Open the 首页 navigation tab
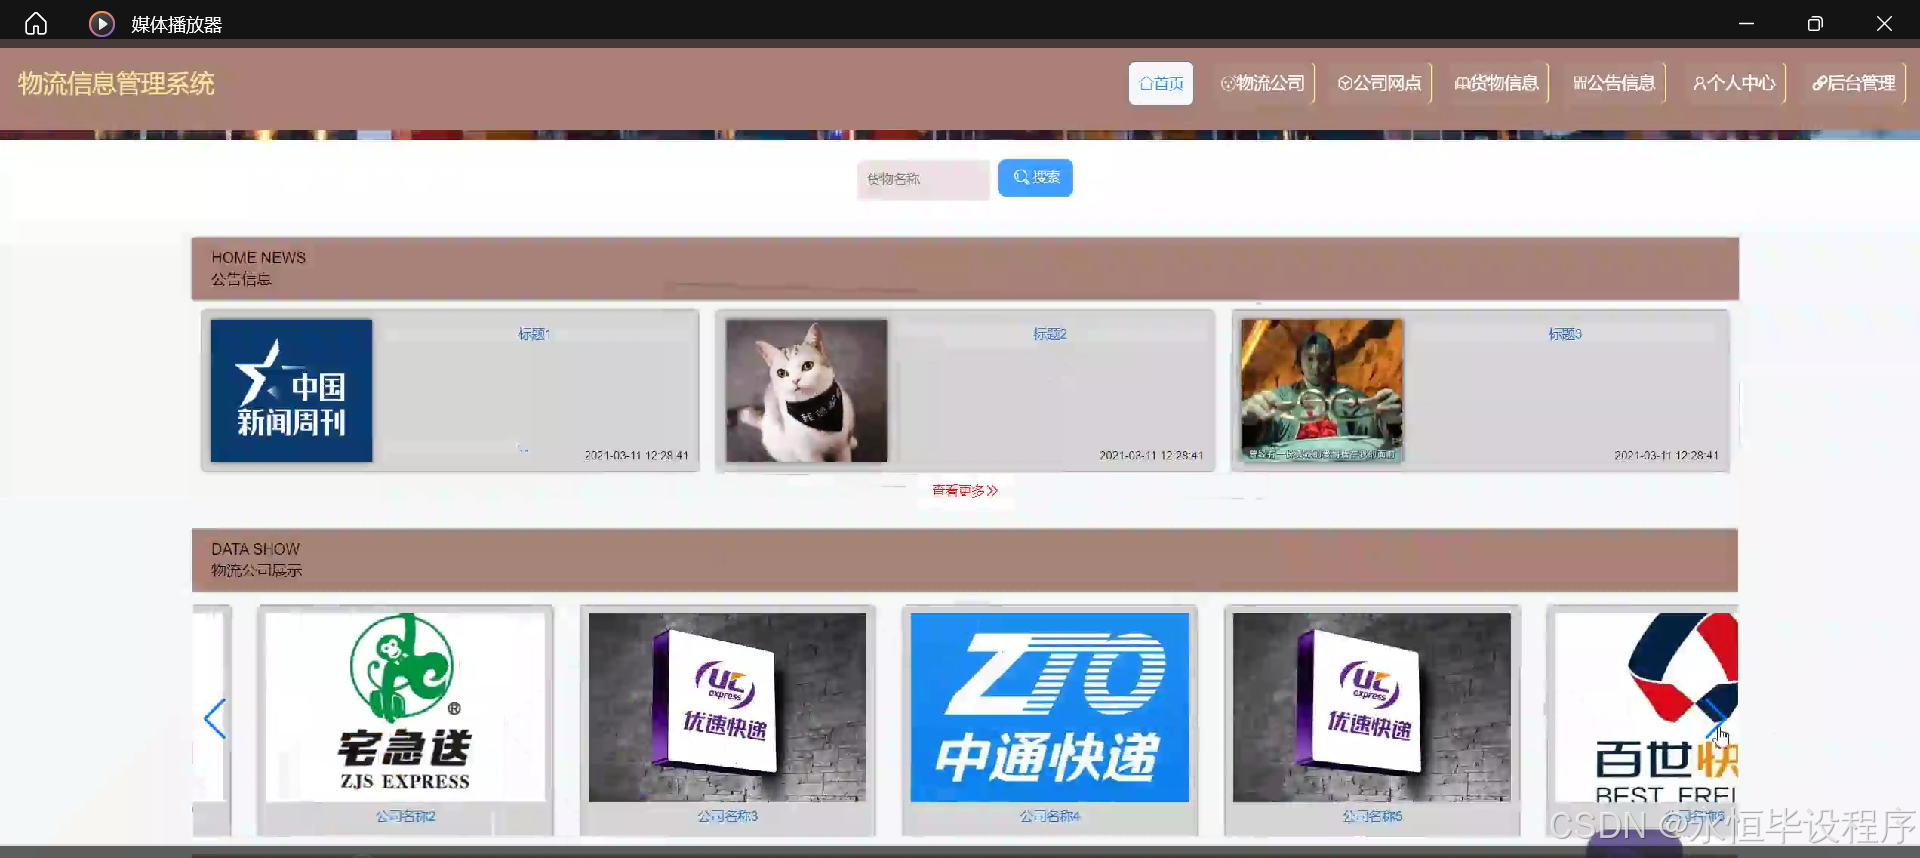Viewport: 1920px width, 858px height. pos(1161,83)
